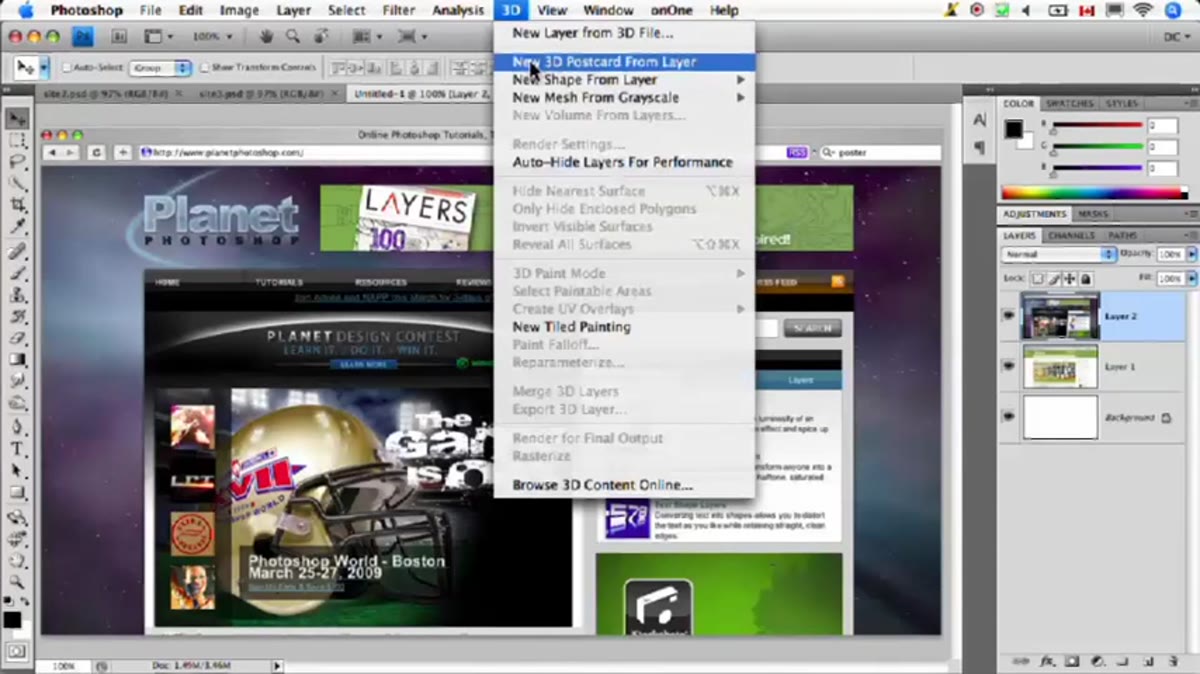
Task: Switch to the Swatches tab
Action: coord(1070,103)
